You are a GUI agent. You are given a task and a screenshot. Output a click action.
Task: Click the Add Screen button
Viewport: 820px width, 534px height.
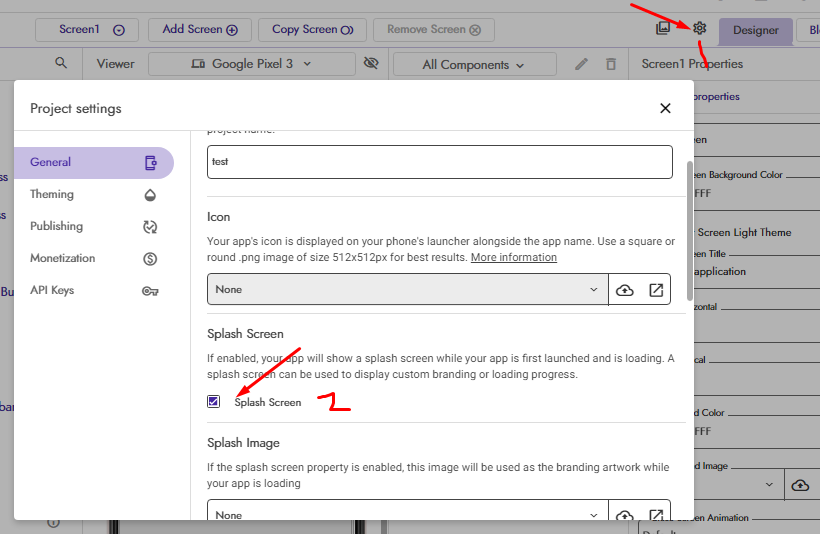pyautogui.click(x=199, y=30)
